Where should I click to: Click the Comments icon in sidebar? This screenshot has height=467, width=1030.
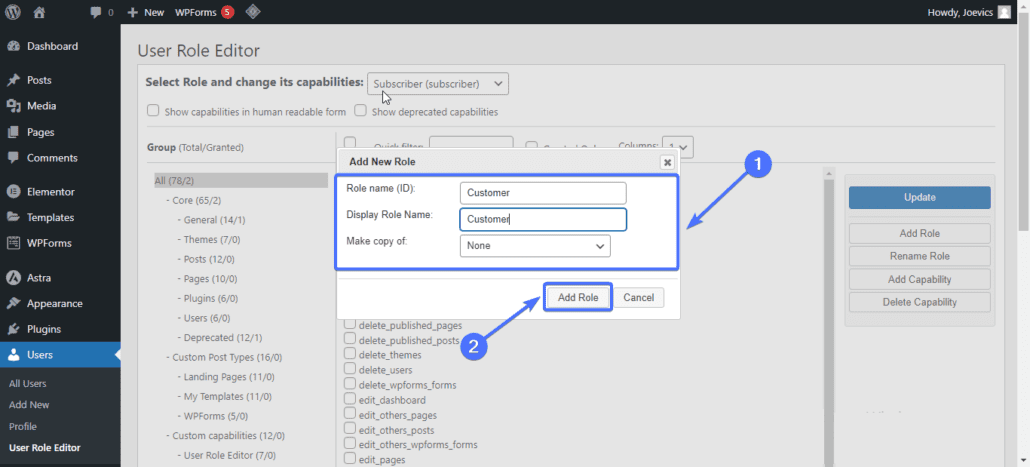pyautogui.click(x=13, y=158)
